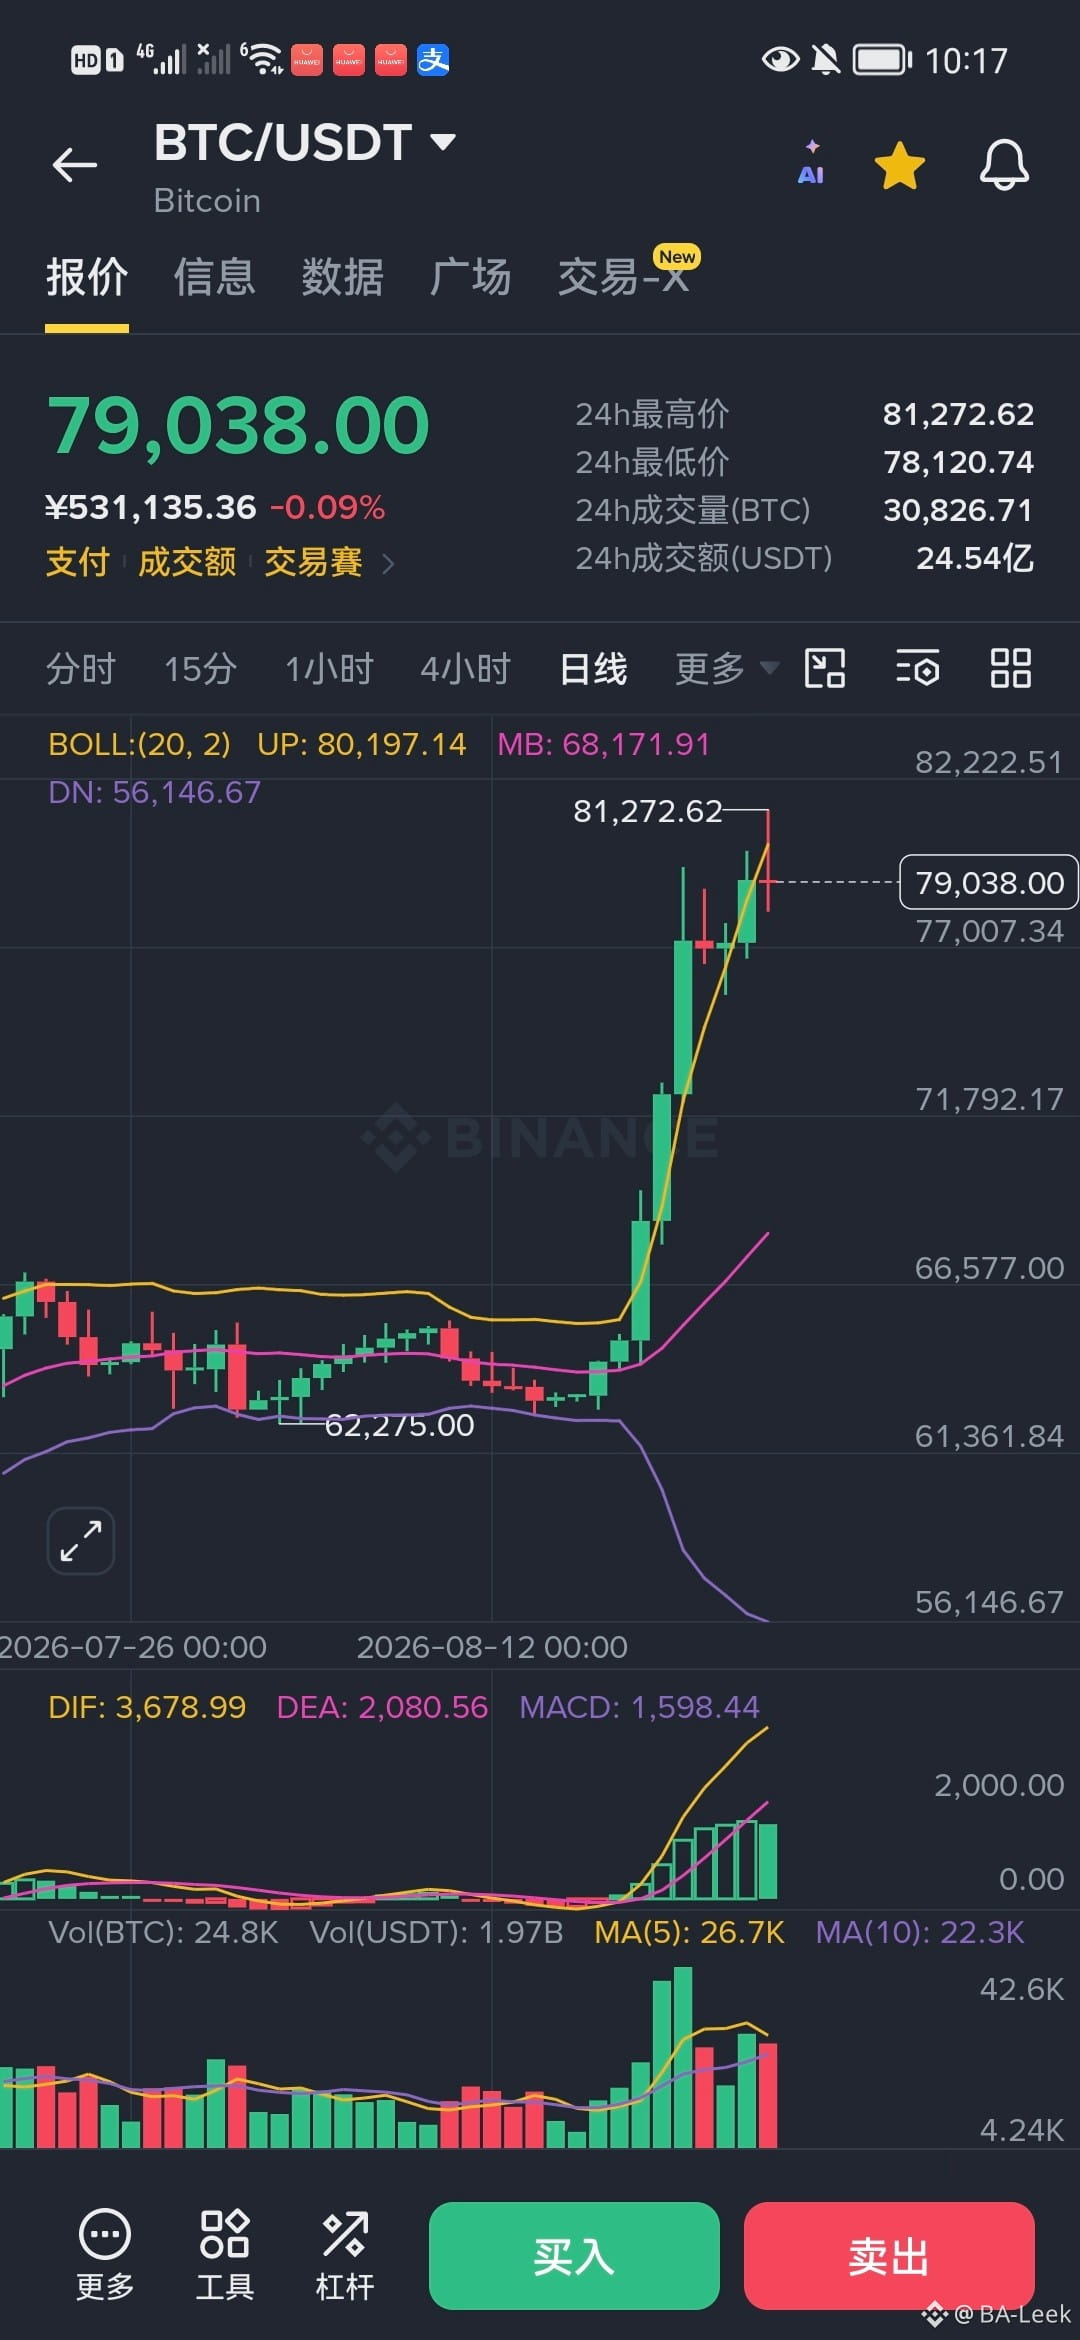Image resolution: width=1080 pixels, height=2340 pixels.
Task: Expand tags chevron after 交易赛
Action: (x=388, y=564)
